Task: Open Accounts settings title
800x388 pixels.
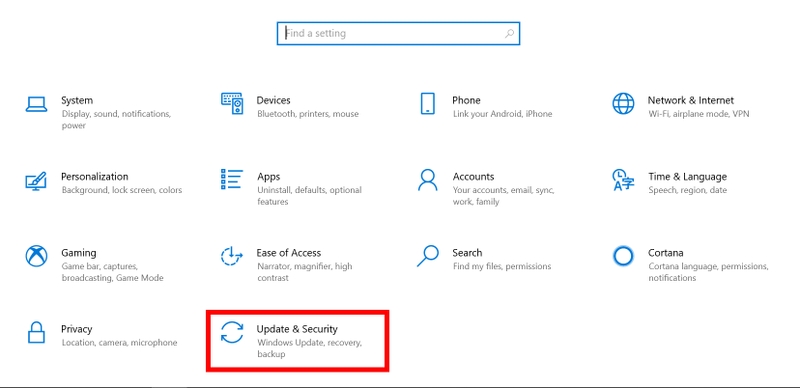Action: [473, 177]
